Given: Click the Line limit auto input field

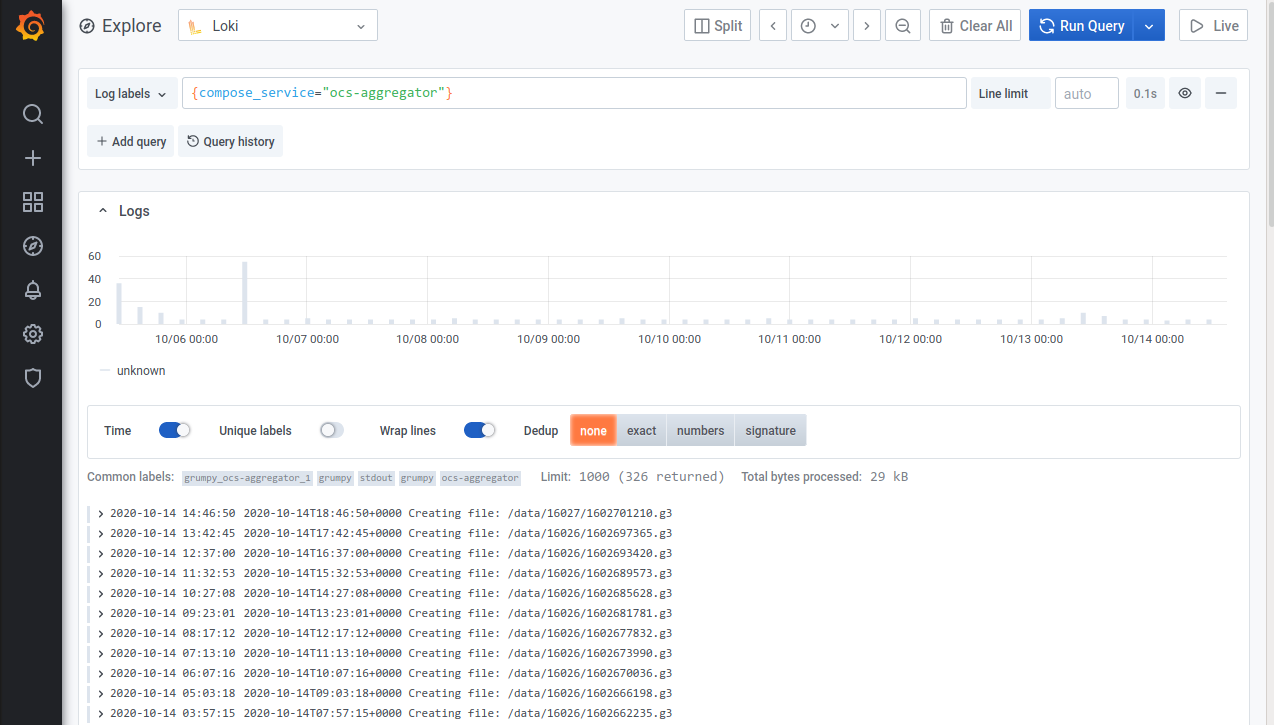Looking at the screenshot, I should 1086,94.
